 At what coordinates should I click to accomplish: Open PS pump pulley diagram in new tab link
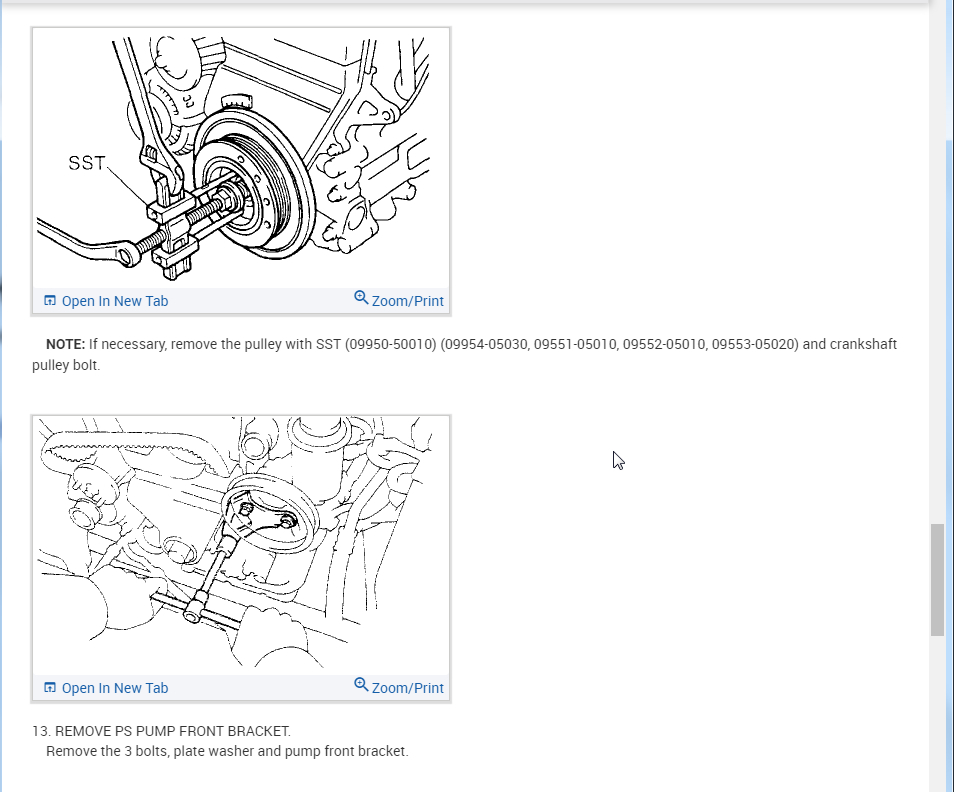tap(114, 688)
